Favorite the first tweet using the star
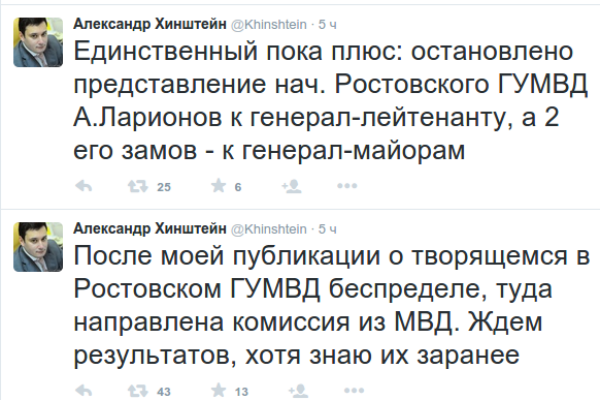The image size is (600, 400). [215, 186]
